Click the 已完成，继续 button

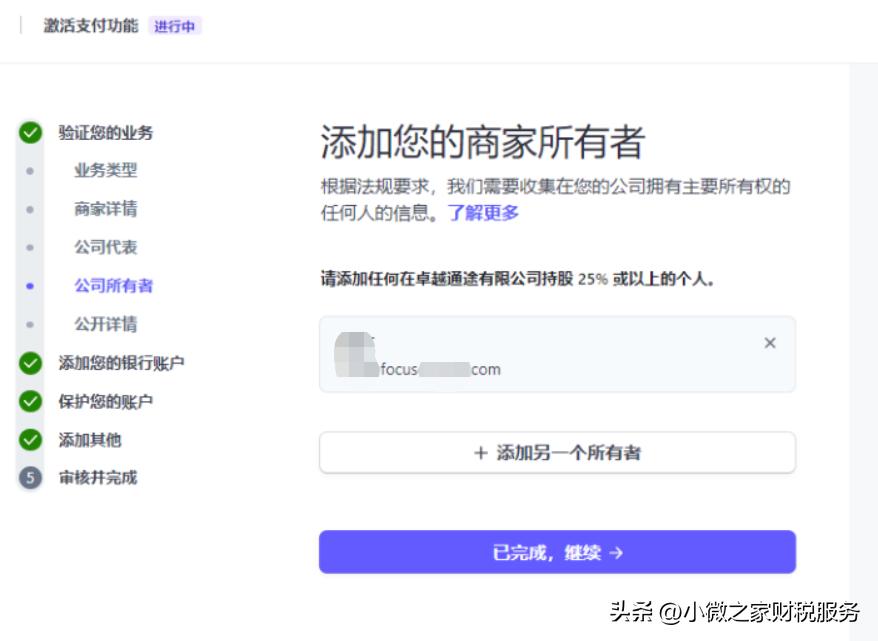pos(557,550)
